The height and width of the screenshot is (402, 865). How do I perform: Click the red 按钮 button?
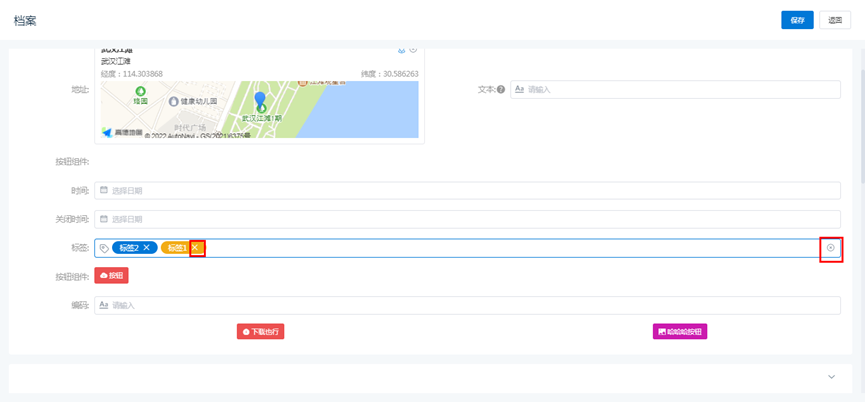pos(112,276)
